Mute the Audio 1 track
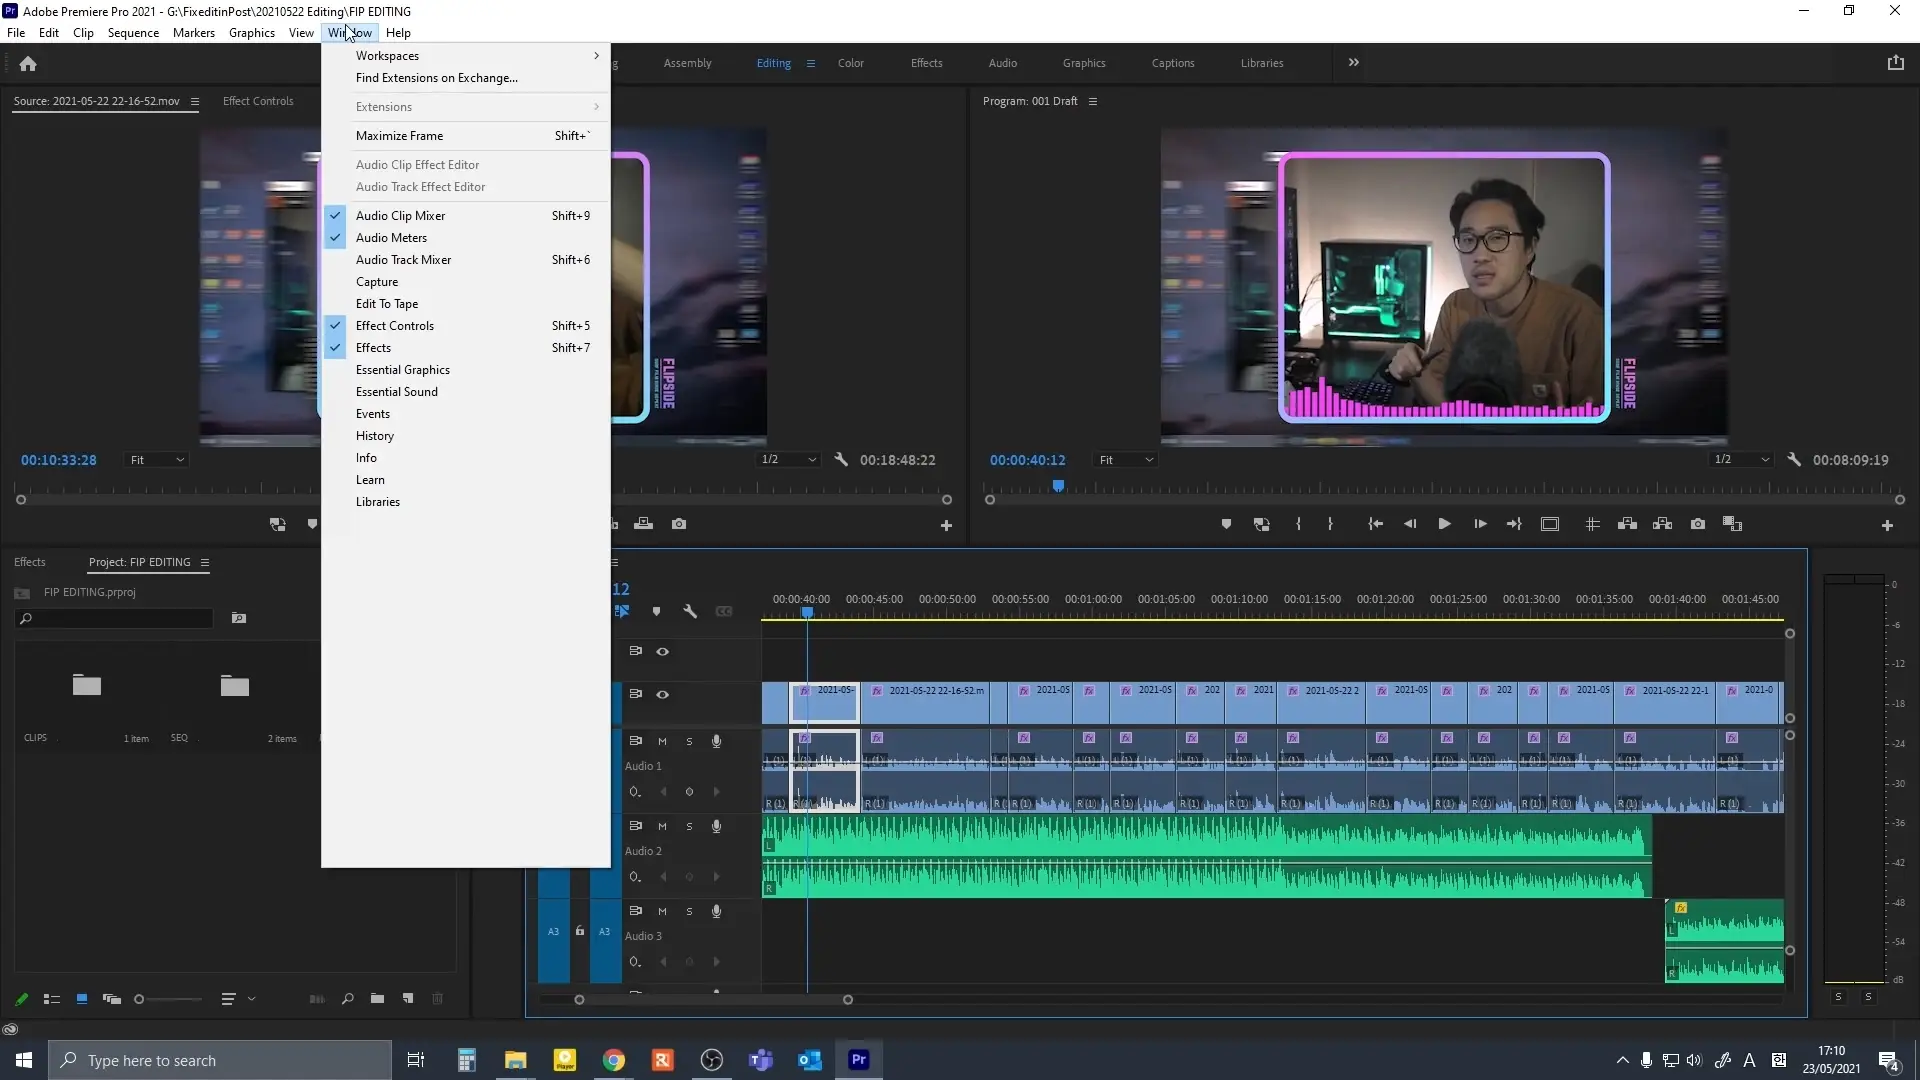Viewport: 1920px width, 1080px height. [662, 742]
